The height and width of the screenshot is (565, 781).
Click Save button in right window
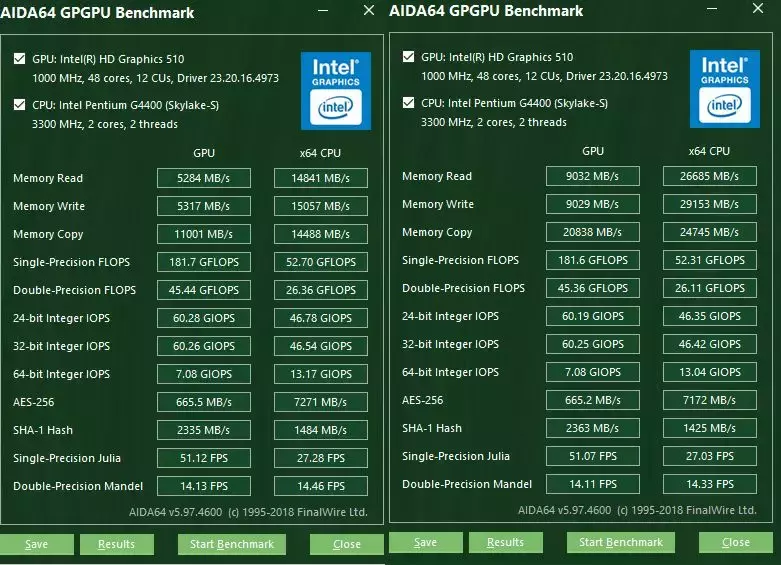[425, 542]
